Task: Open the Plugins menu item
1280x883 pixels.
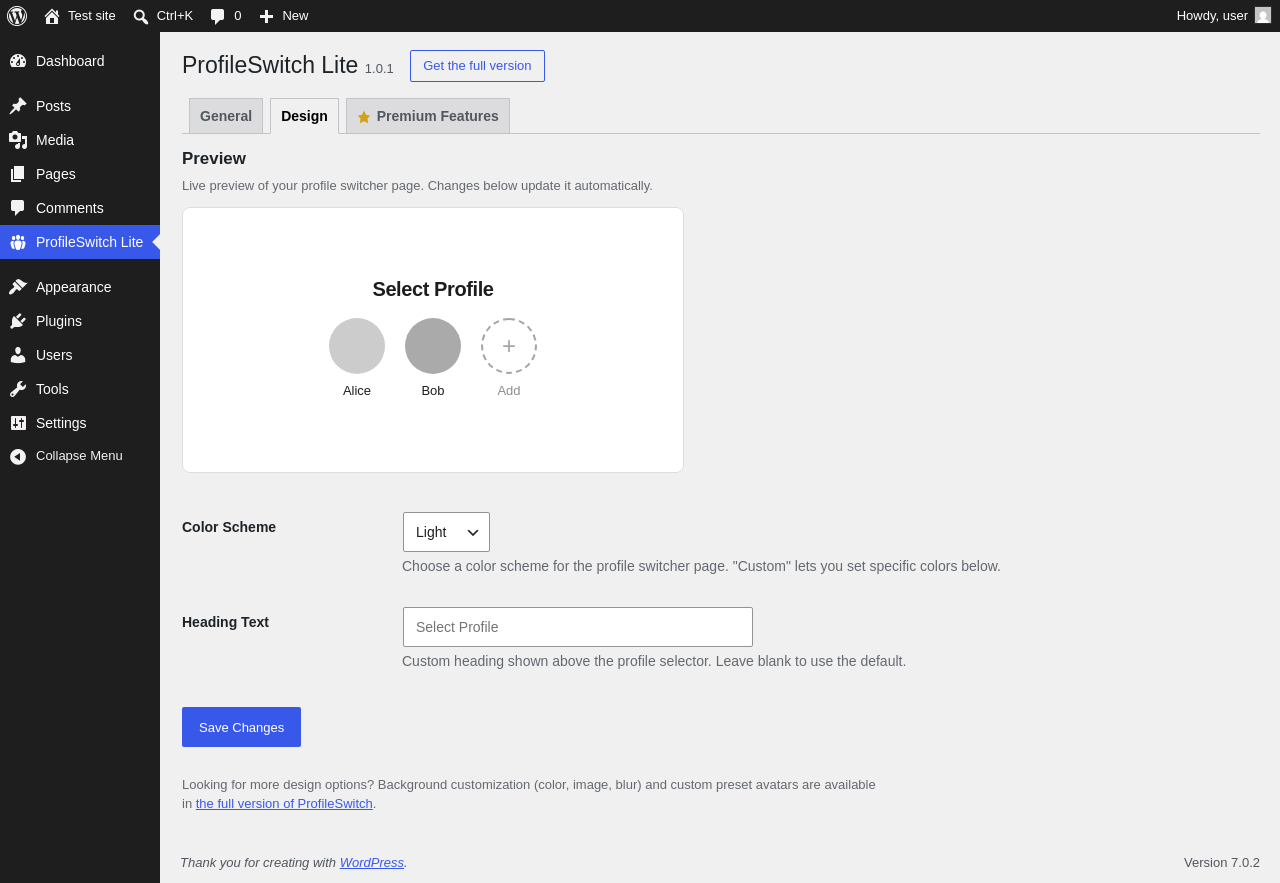Action: click(x=80, y=321)
